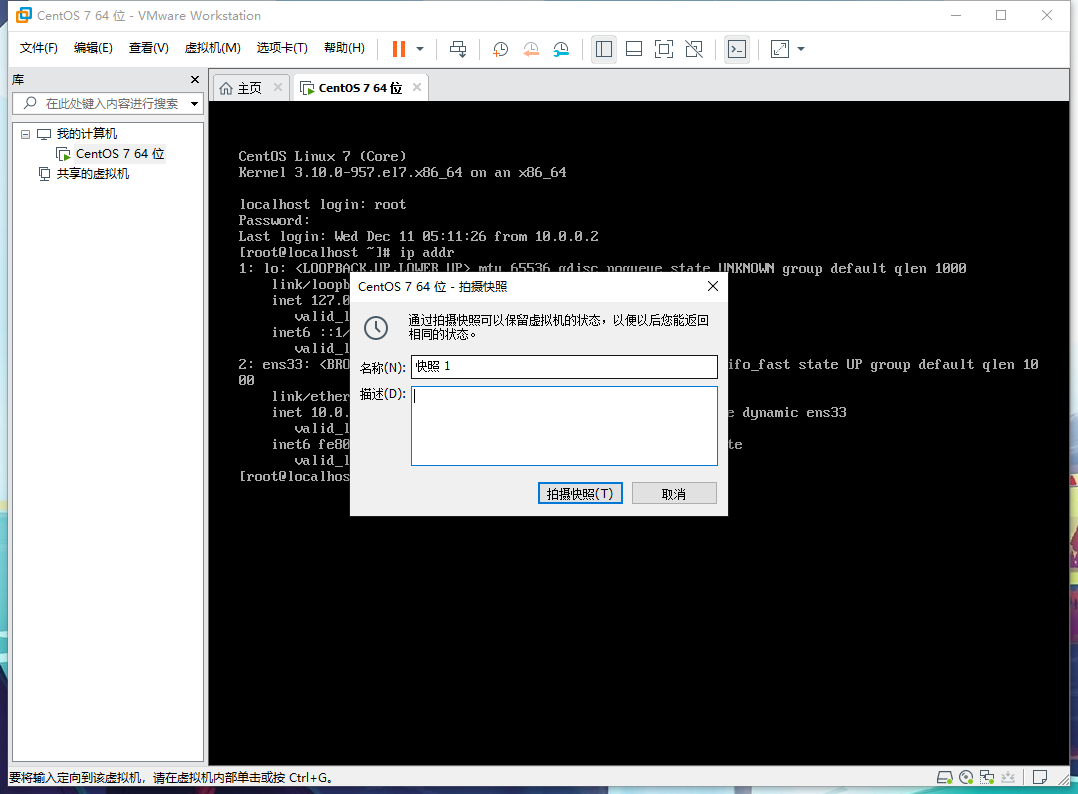Open the message log note icon
This screenshot has width=1078, height=794.
tap(1040, 778)
